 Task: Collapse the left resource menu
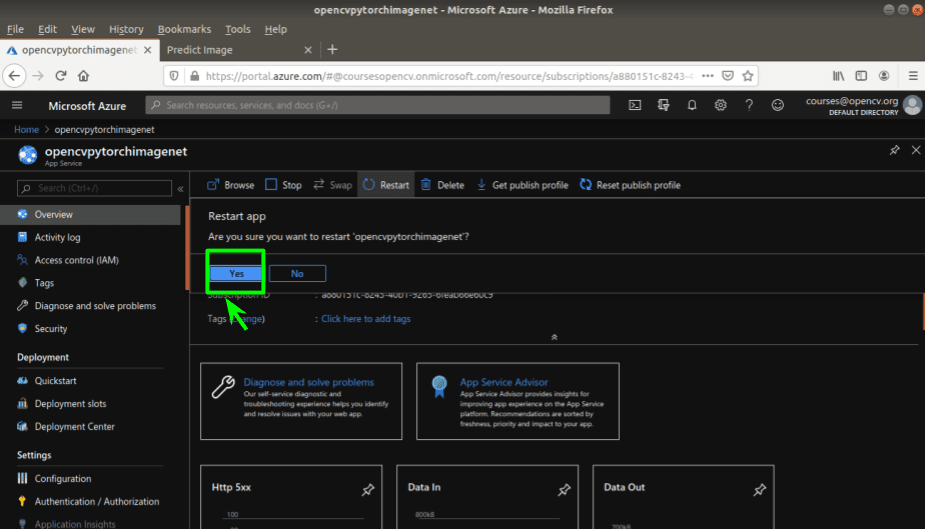pyautogui.click(x=181, y=189)
